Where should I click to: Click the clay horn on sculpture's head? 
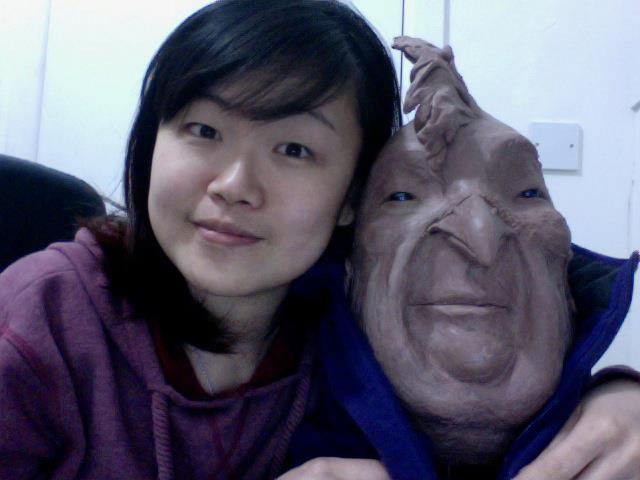click(x=432, y=87)
